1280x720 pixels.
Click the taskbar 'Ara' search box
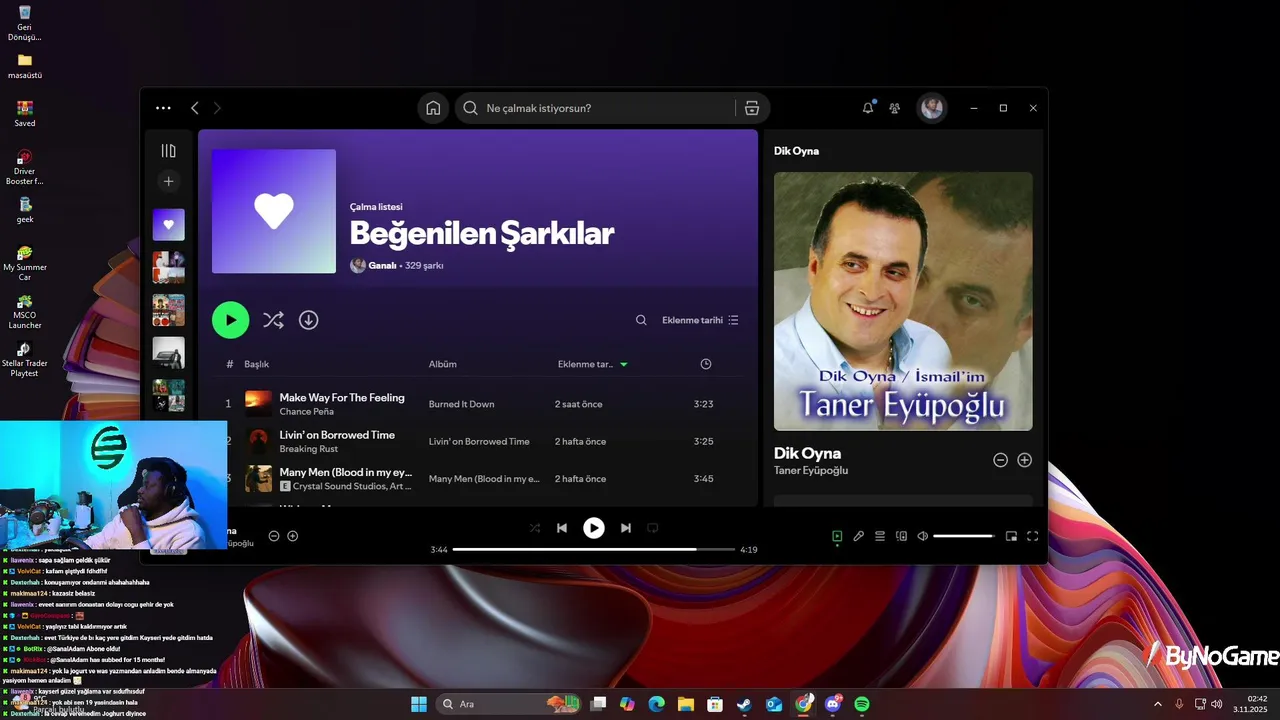(x=510, y=704)
